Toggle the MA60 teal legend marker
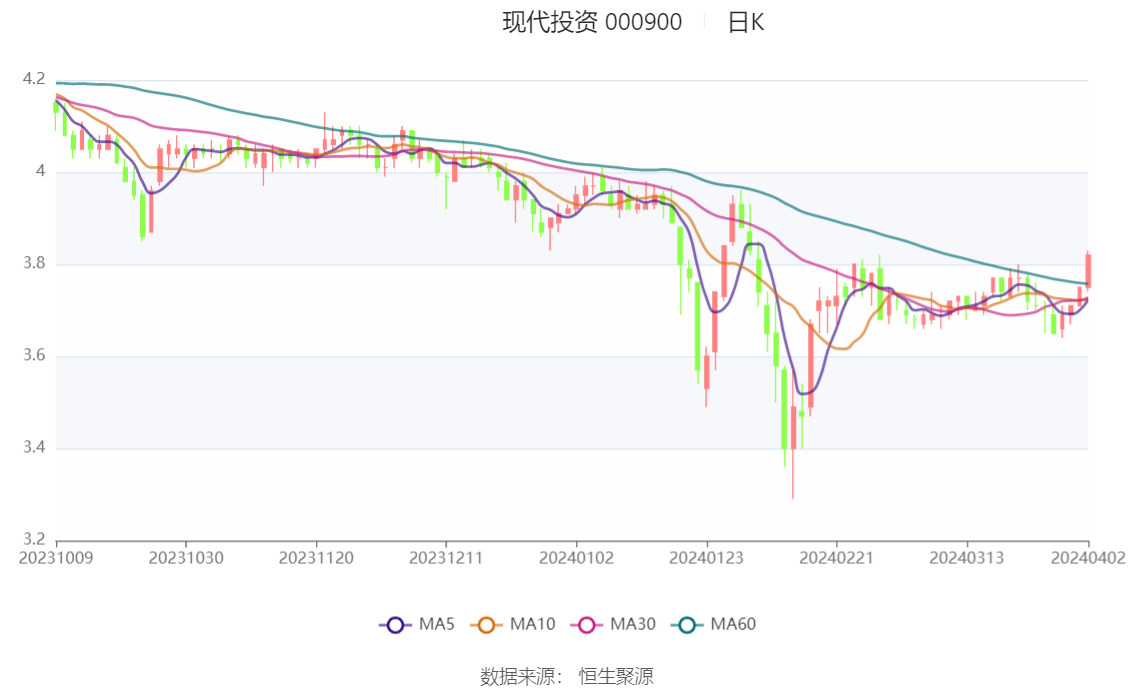Screen dimensions: 1134x689 point(687,625)
